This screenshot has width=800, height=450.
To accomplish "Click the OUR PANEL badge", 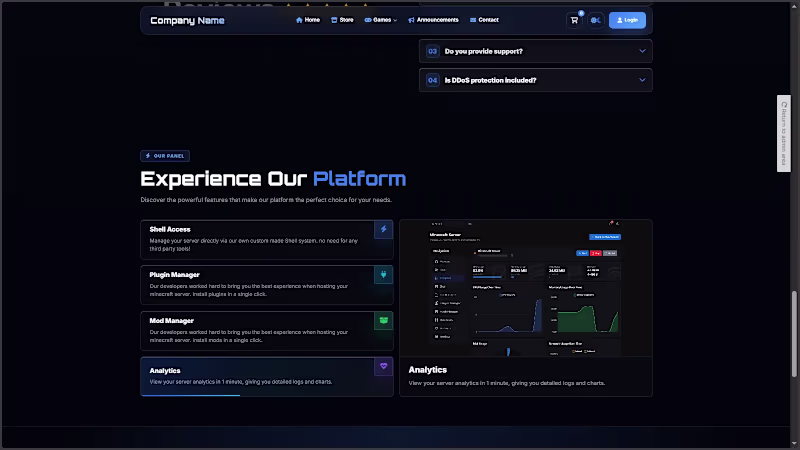I will tap(165, 156).
